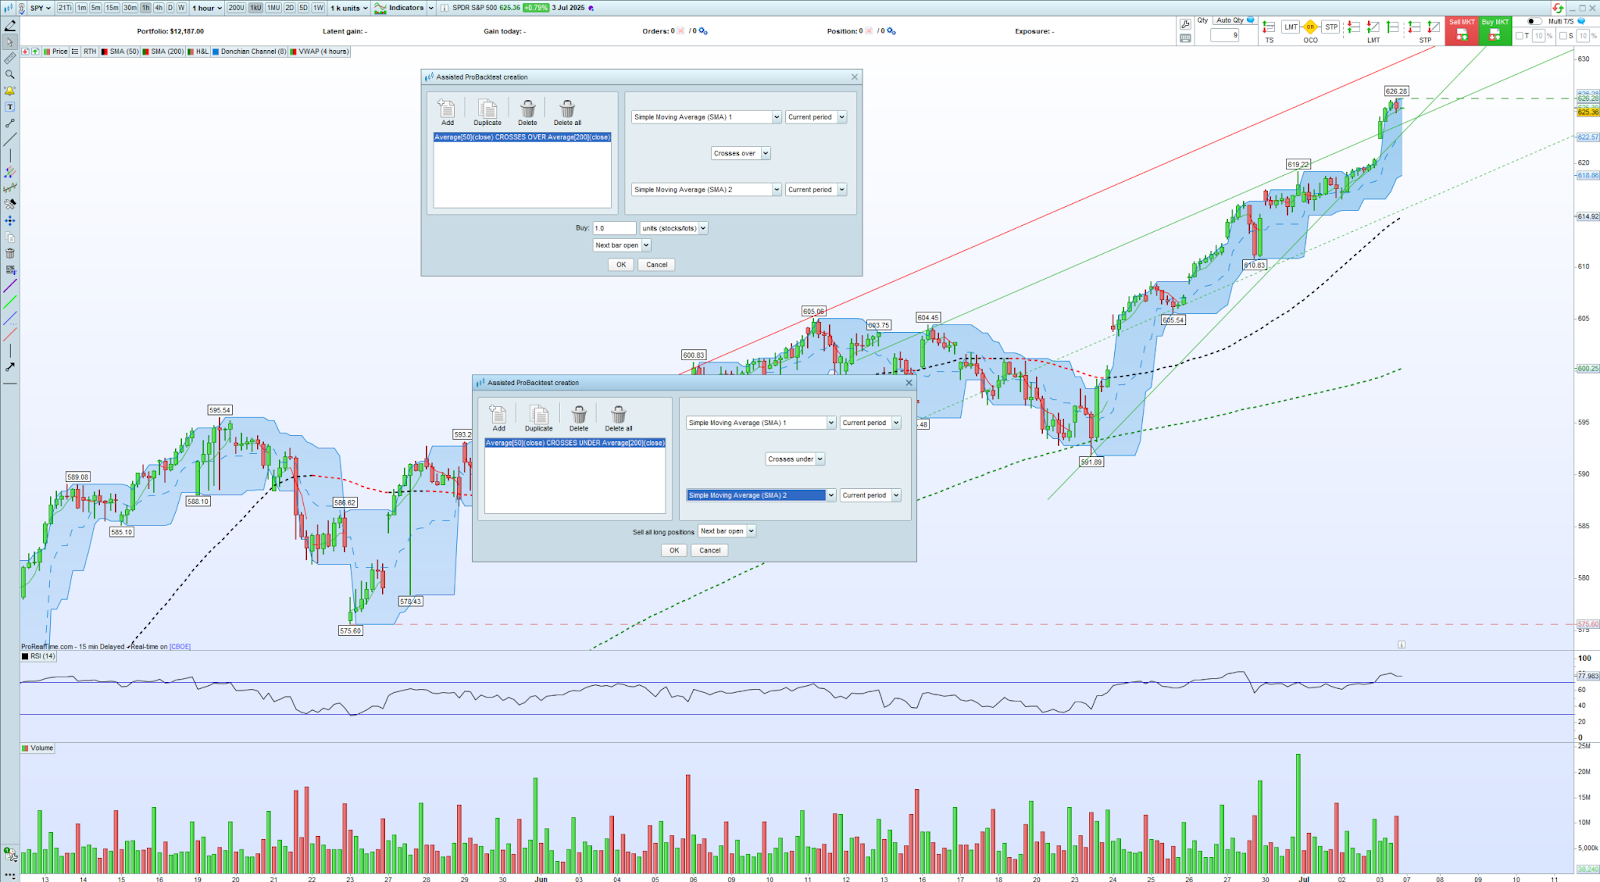The image size is (1600, 882).
Task: Click the Buy quantity input field showing 1.0
Action: (x=614, y=228)
